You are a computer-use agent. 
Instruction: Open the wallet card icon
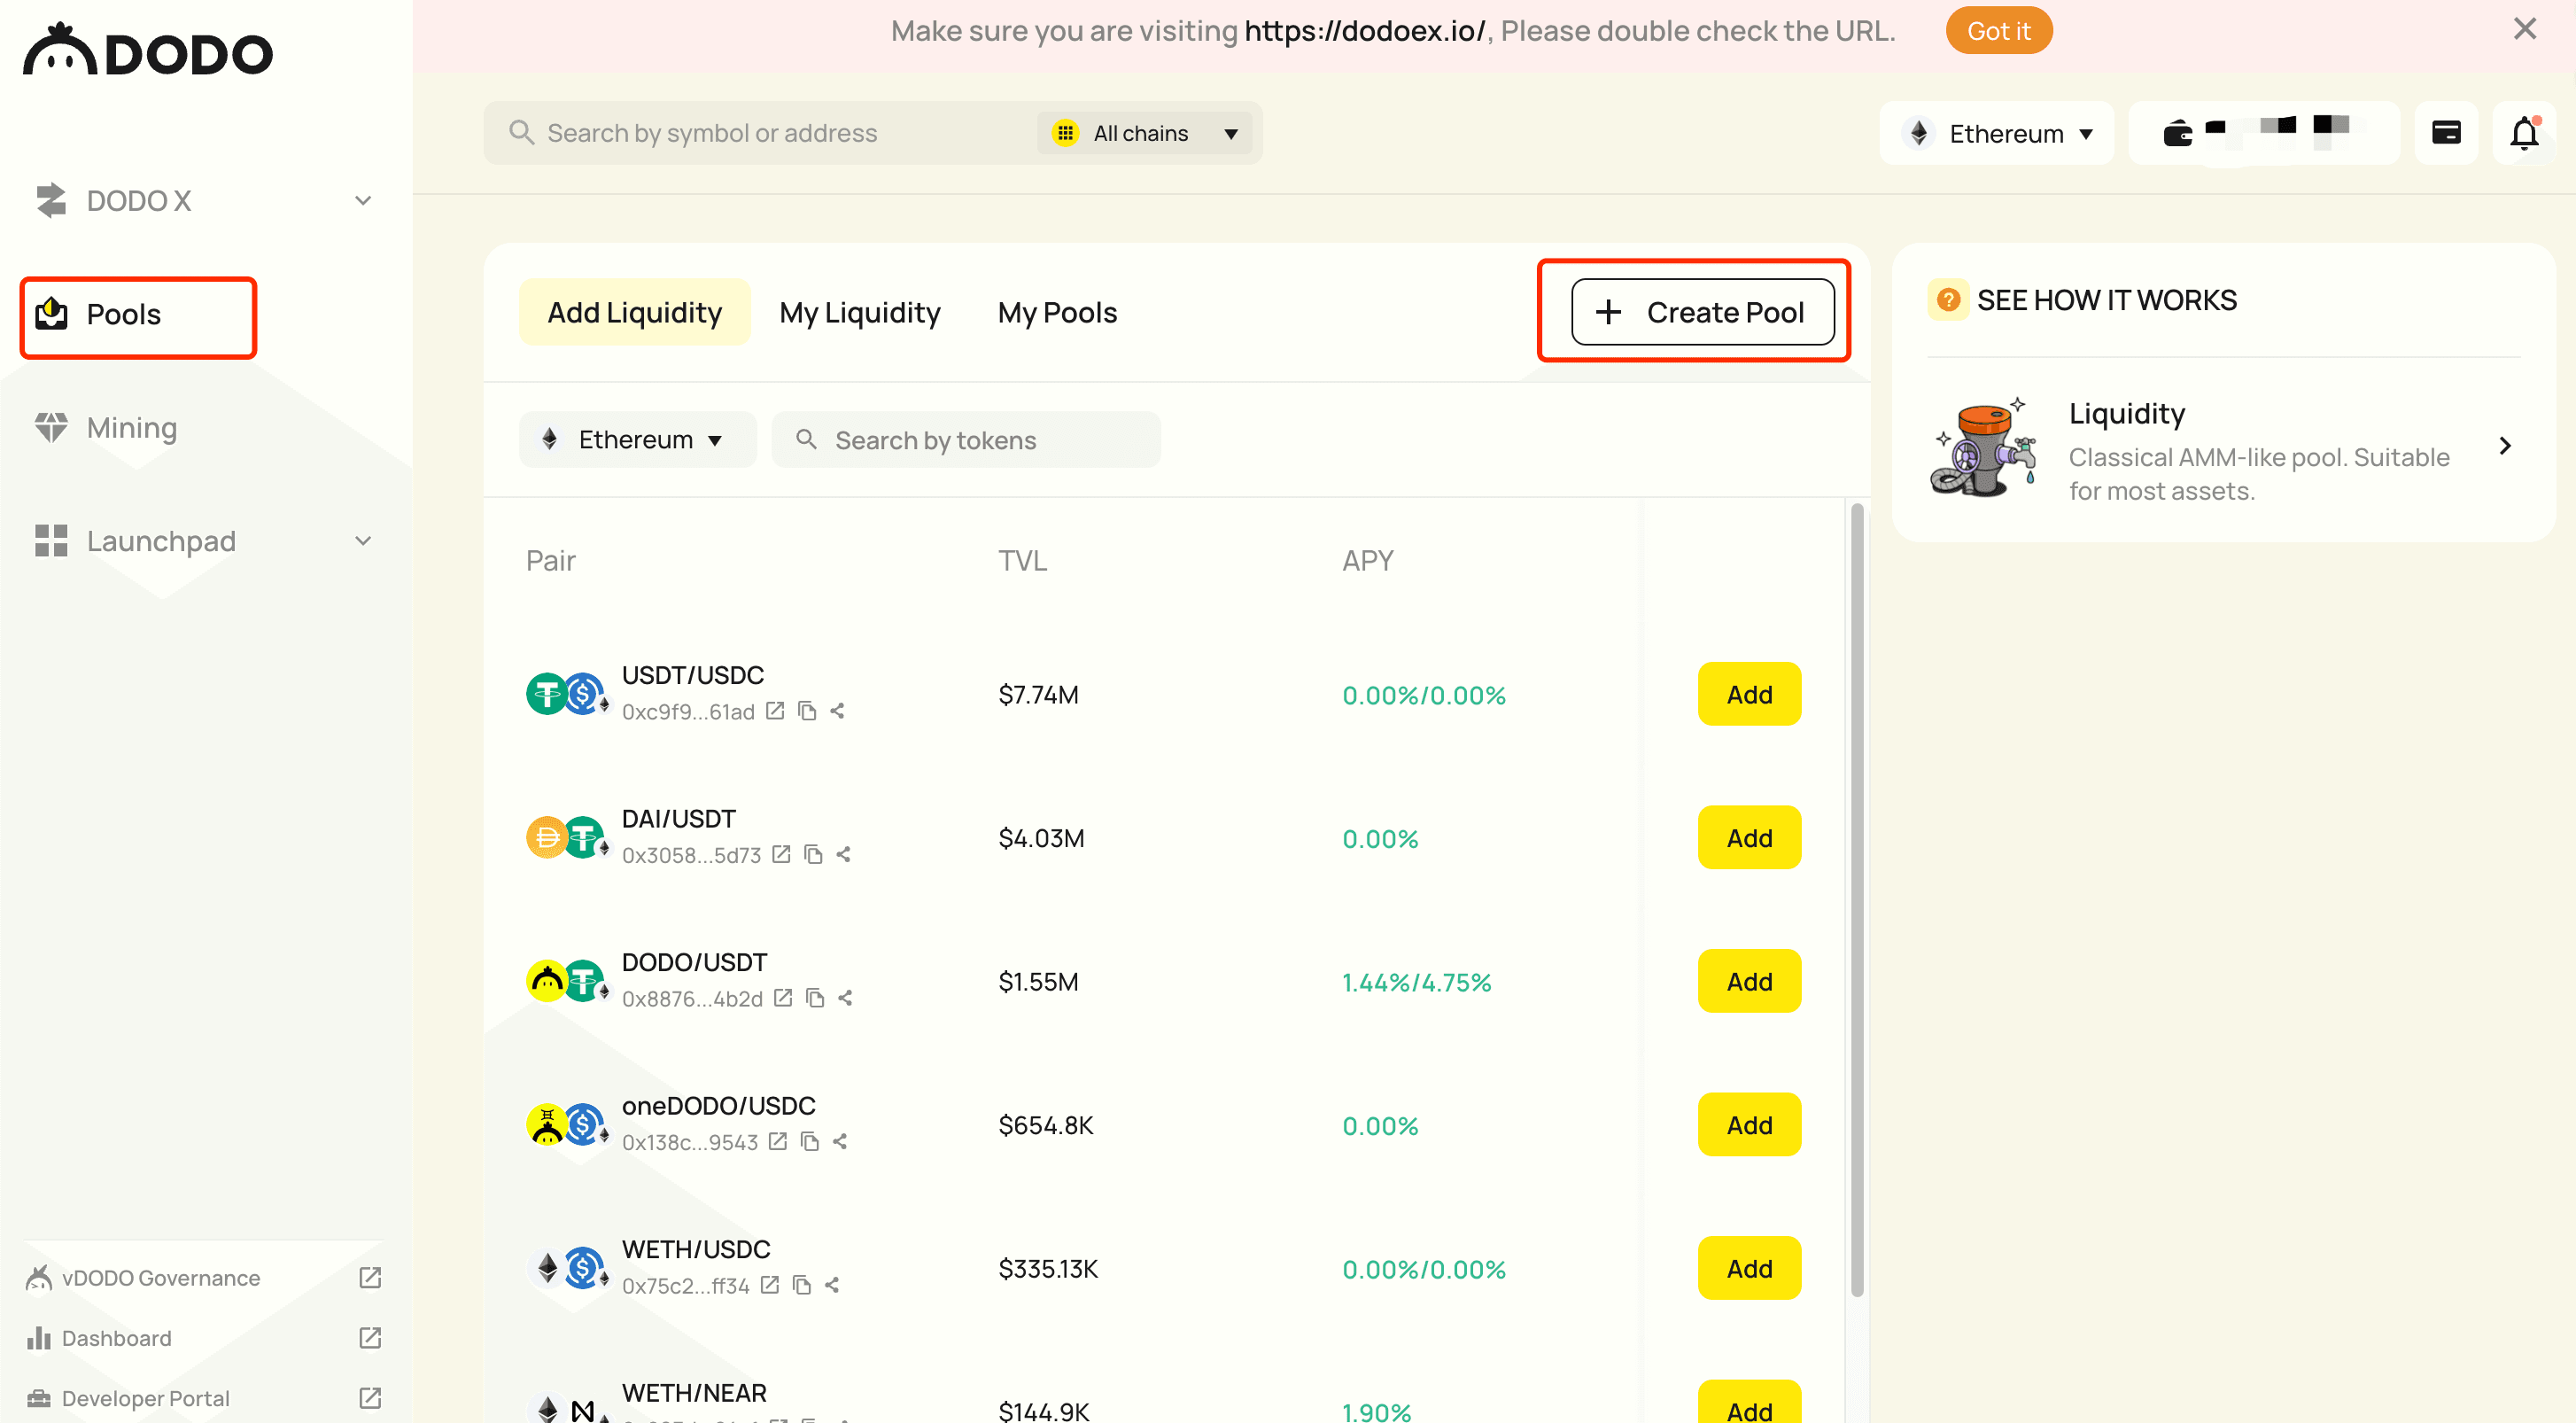[x=2446, y=133]
